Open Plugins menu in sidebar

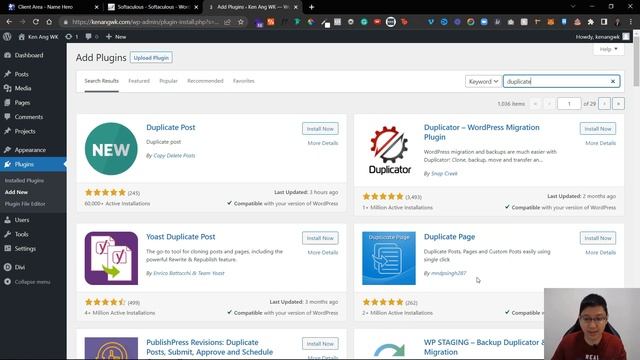33,164
